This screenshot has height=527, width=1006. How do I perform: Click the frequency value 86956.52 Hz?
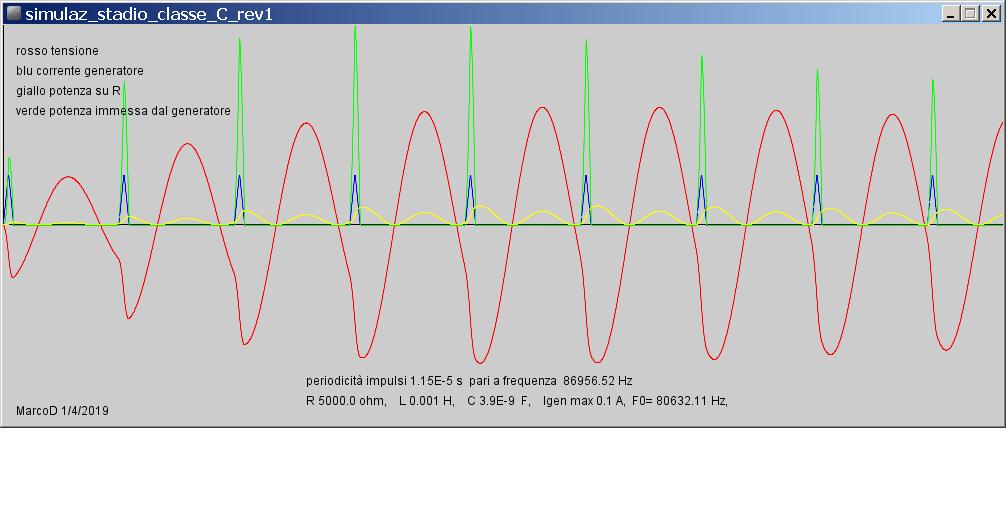tap(597, 381)
